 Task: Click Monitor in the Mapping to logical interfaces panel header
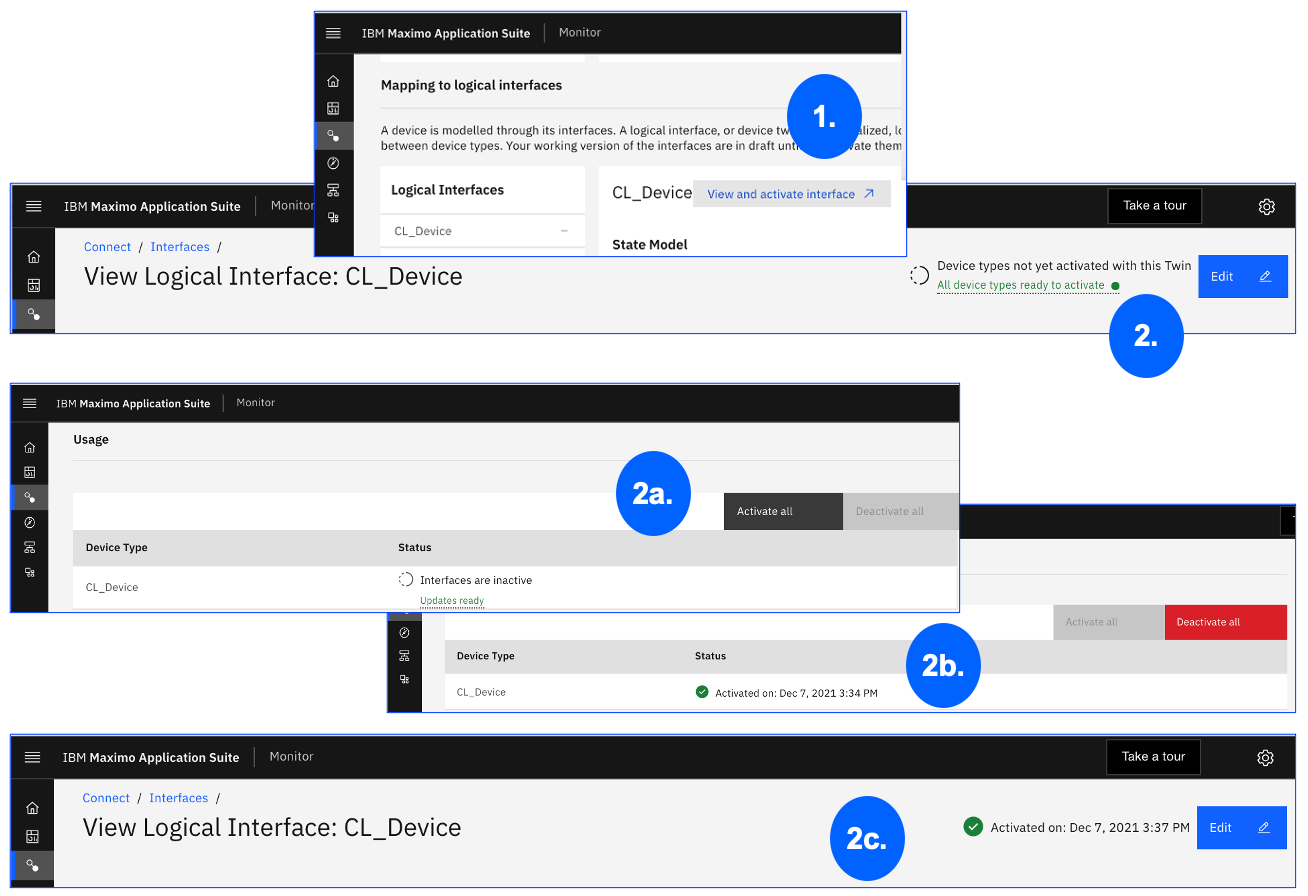(580, 33)
